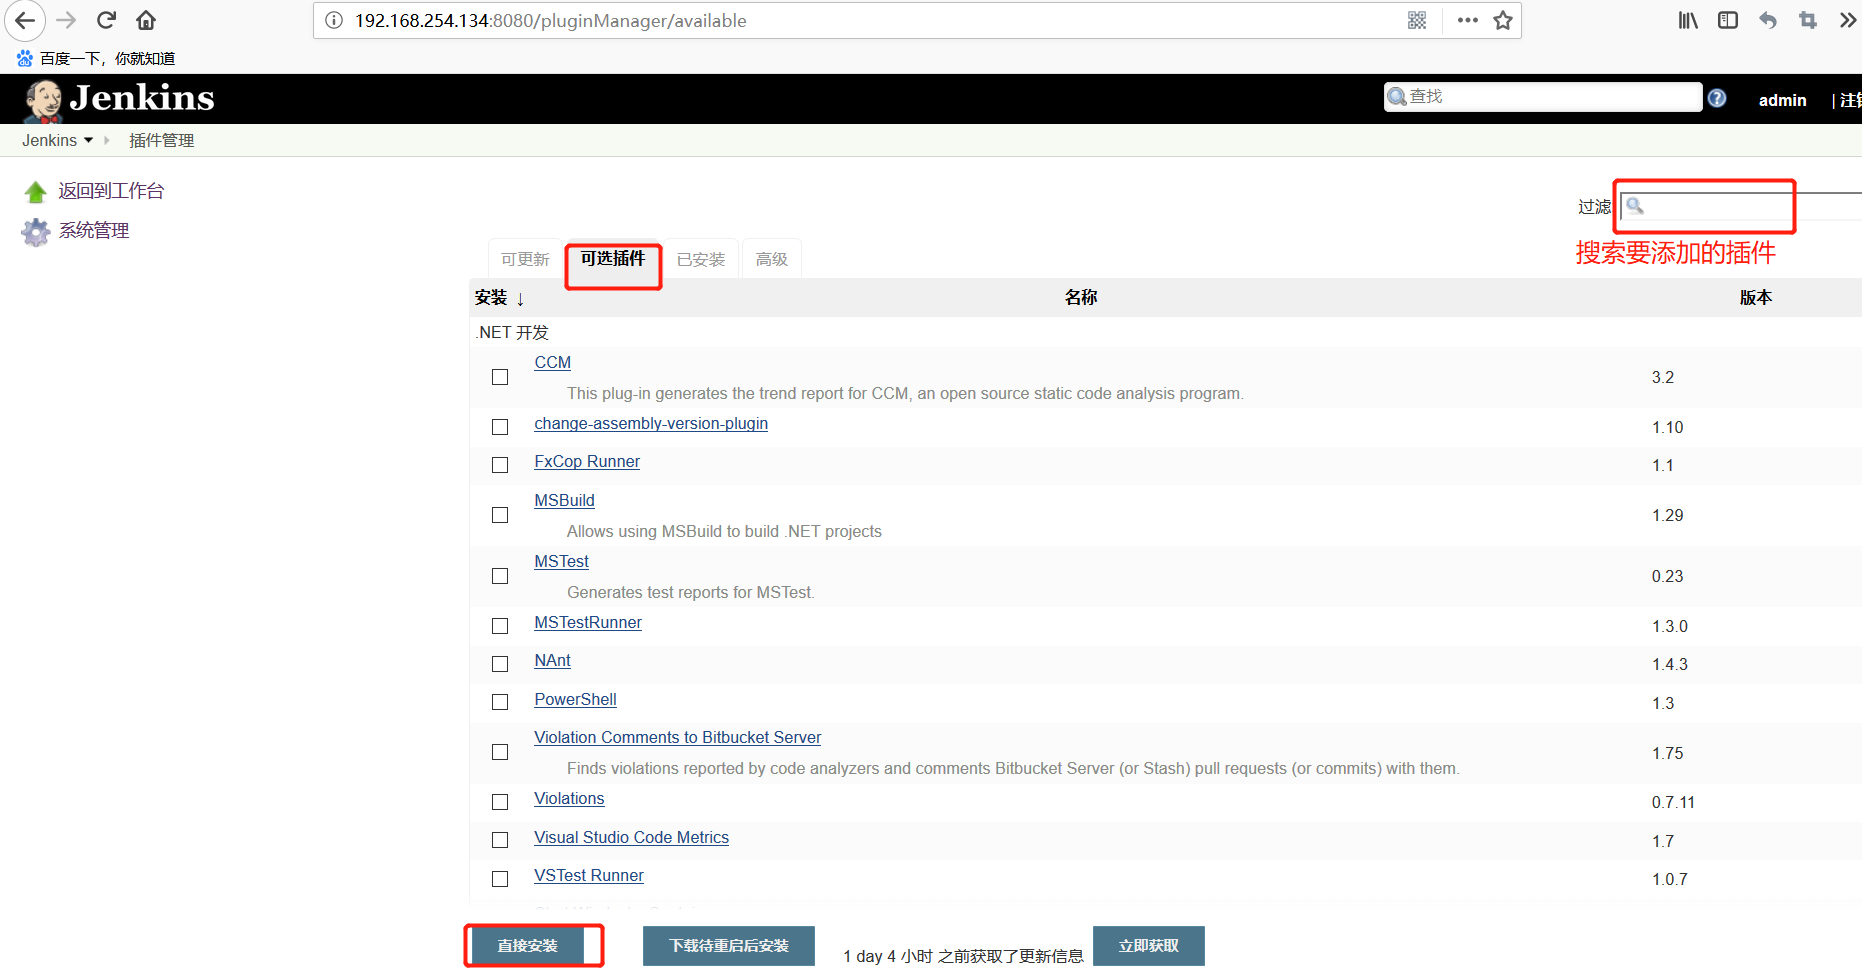Image resolution: width=1862 pixels, height=972 pixels.
Task: Open the NAnt plugin link
Action: (x=552, y=661)
